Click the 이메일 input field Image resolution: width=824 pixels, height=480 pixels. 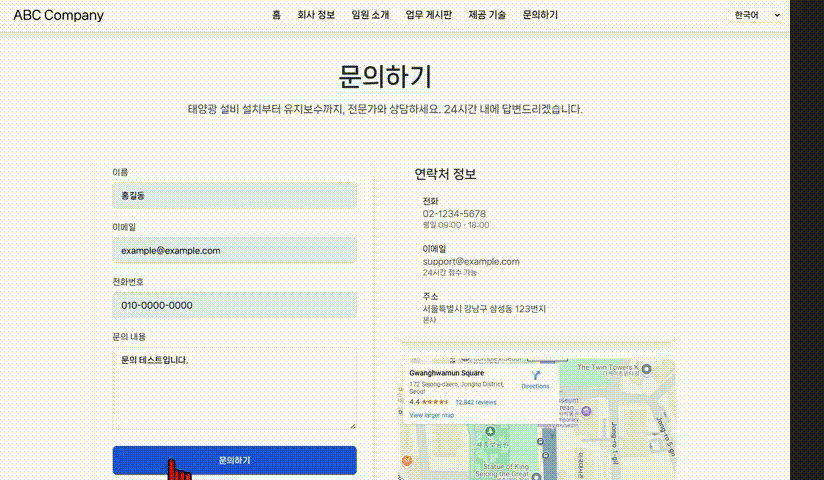[x=234, y=250]
